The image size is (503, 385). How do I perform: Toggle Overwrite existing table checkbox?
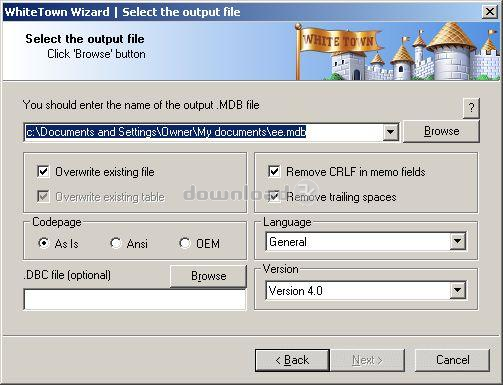click(x=43, y=197)
